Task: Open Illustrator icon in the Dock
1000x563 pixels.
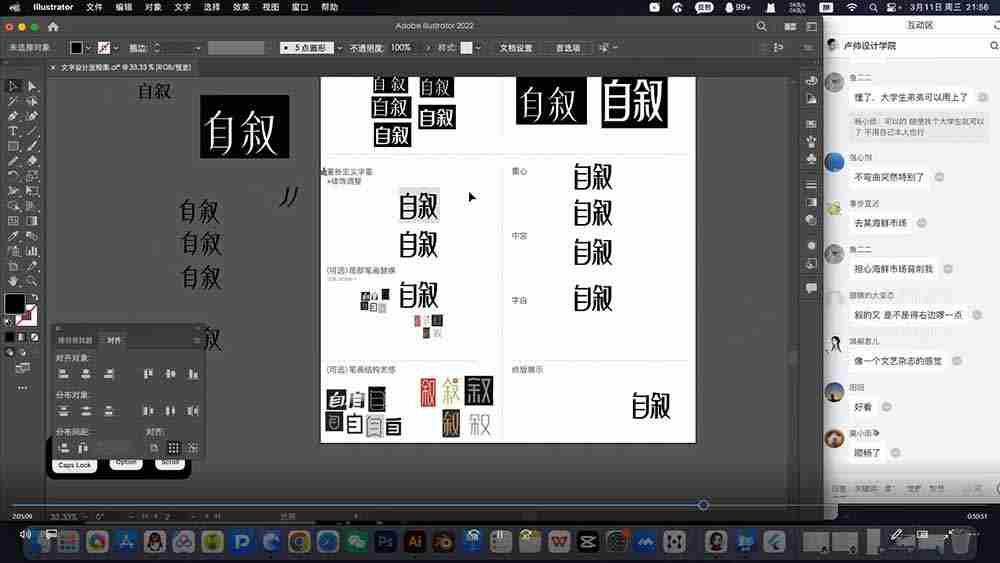Action: (415, 542)
